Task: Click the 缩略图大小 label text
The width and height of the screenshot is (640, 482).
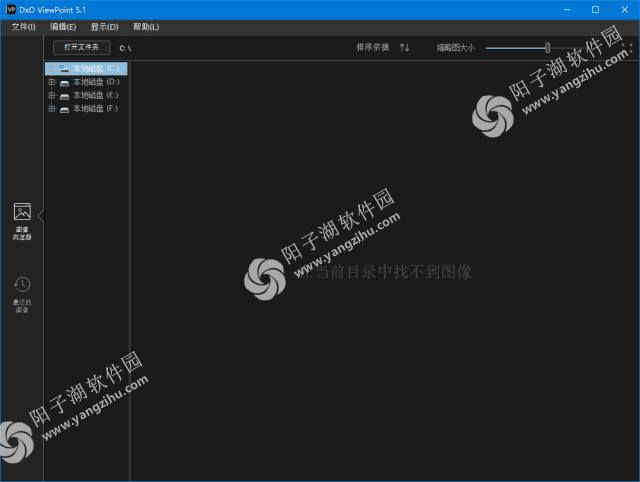Action: [x=456, y=48]
